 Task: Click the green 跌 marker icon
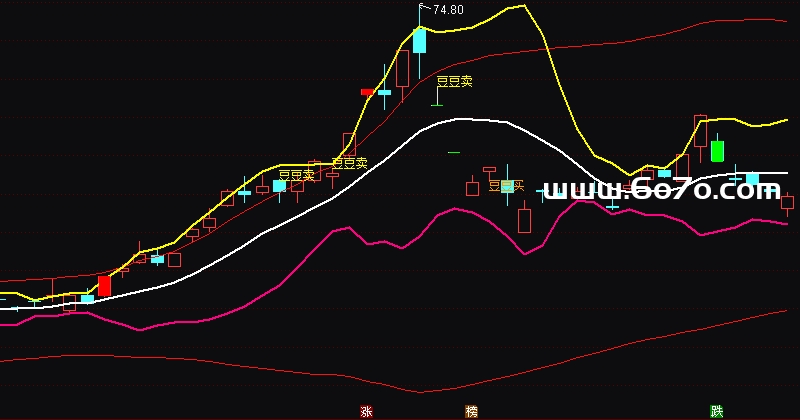(x=716, y=411)
